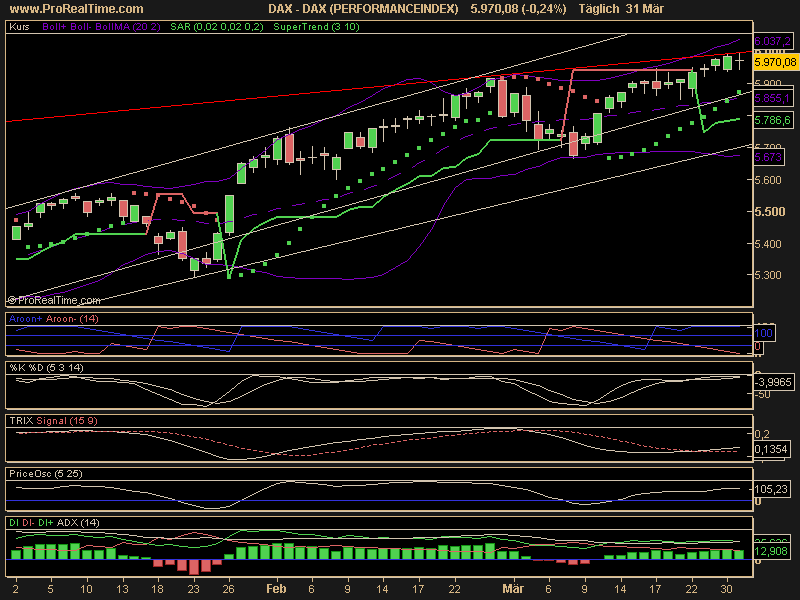Click the 5.855,1 Bollinger average value tag
The height and width of the screenshot is (600, 800).
[x=772, y=98]
